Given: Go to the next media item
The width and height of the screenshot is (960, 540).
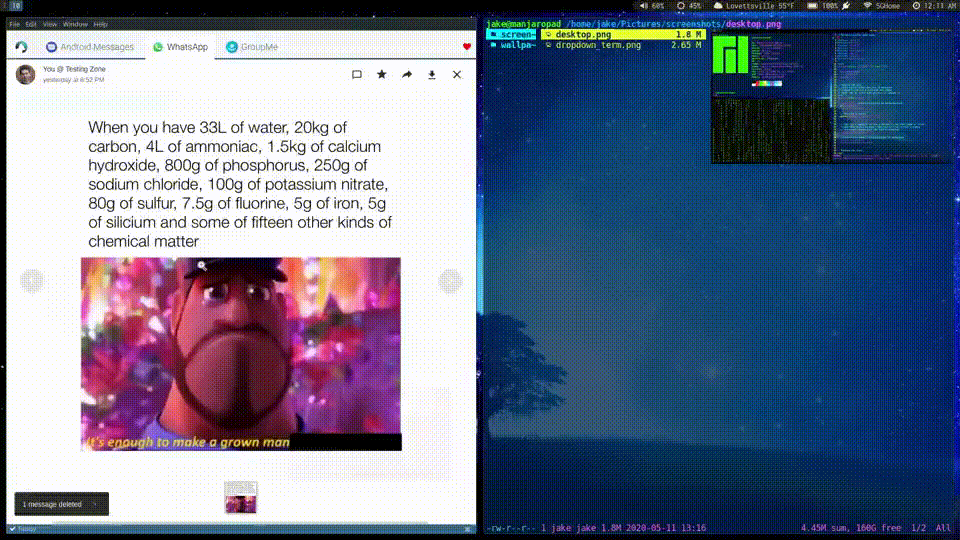Looking at the screenshot, I should click(x=450, y=281).
